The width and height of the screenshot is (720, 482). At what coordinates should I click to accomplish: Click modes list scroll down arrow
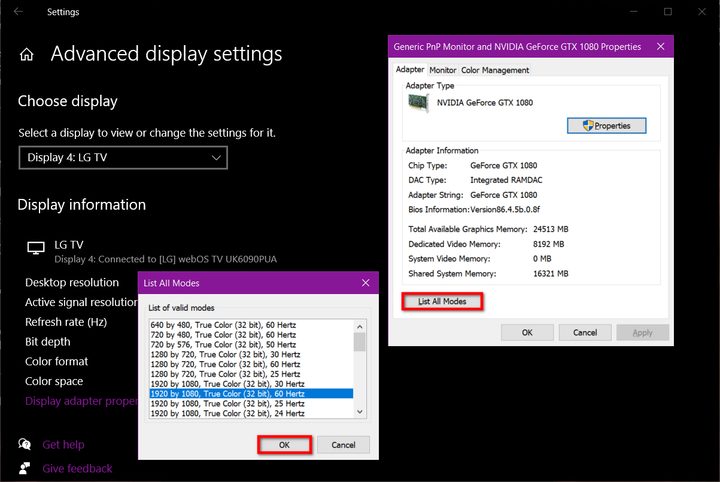(x=360, y=412)
